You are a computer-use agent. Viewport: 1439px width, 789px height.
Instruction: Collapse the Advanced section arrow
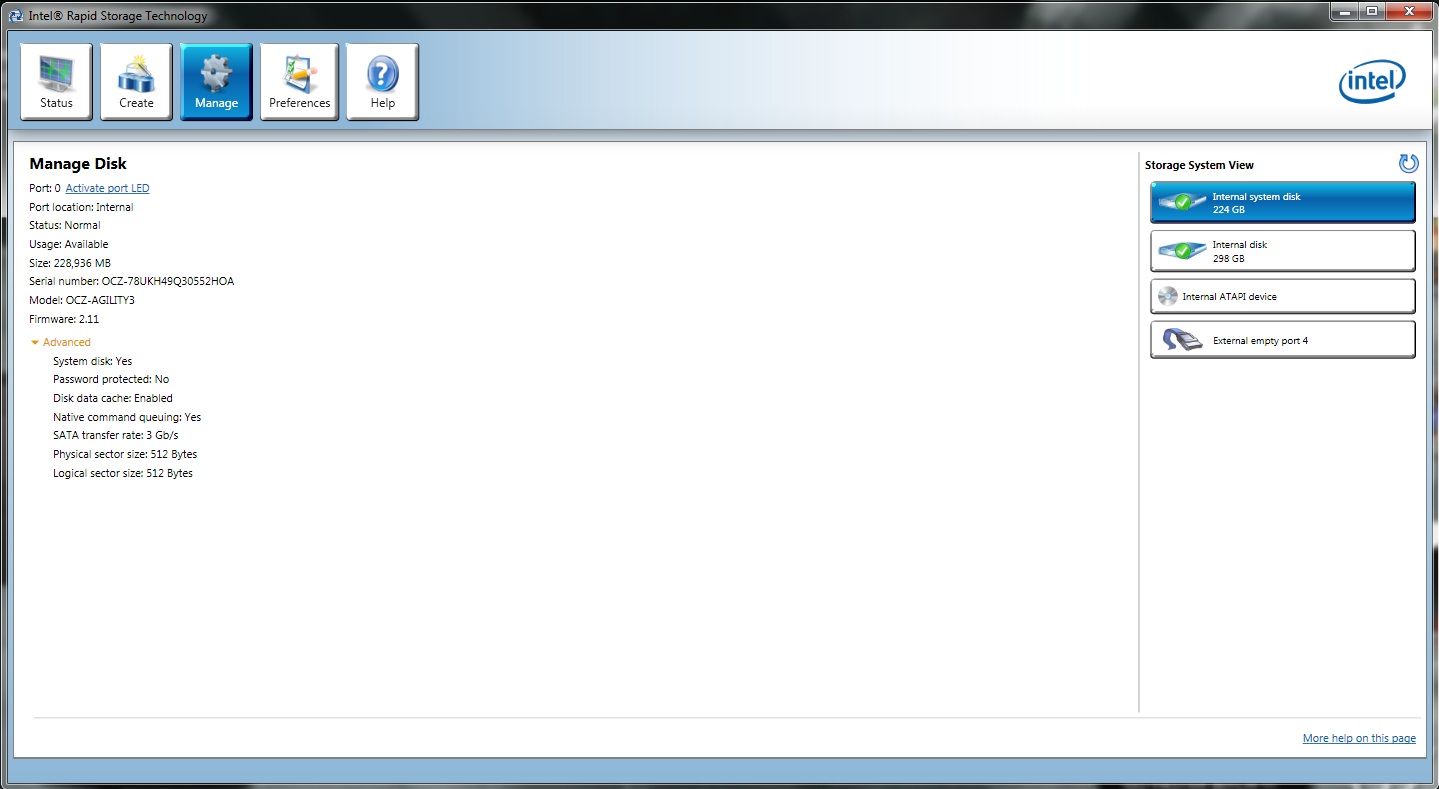(x=35, y=343)
